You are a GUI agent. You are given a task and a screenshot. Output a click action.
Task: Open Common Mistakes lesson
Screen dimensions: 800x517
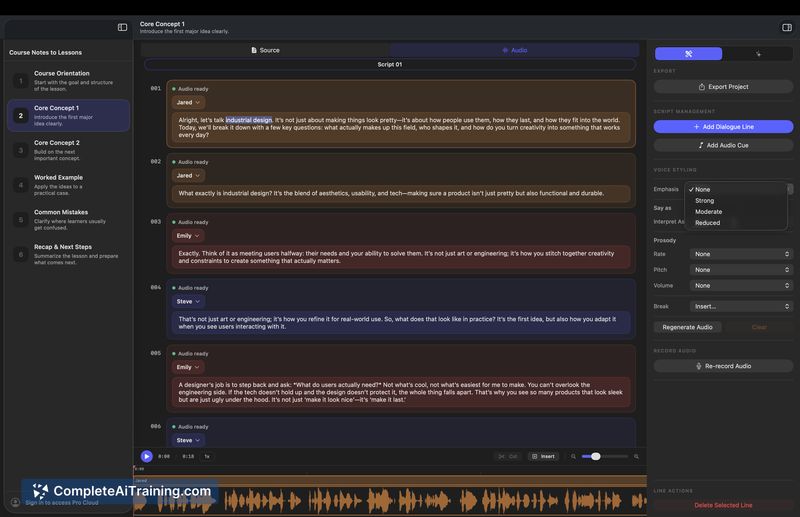click(68, 219)
